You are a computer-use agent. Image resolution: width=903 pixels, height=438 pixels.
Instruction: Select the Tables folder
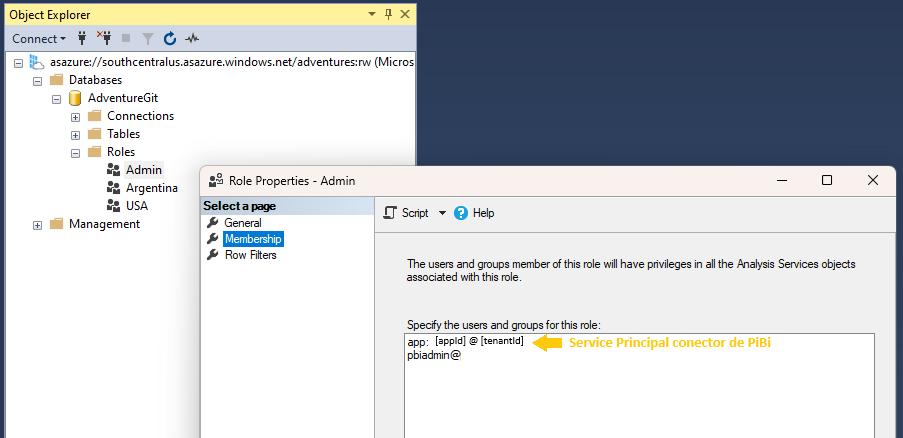click(x=123, y=134)
